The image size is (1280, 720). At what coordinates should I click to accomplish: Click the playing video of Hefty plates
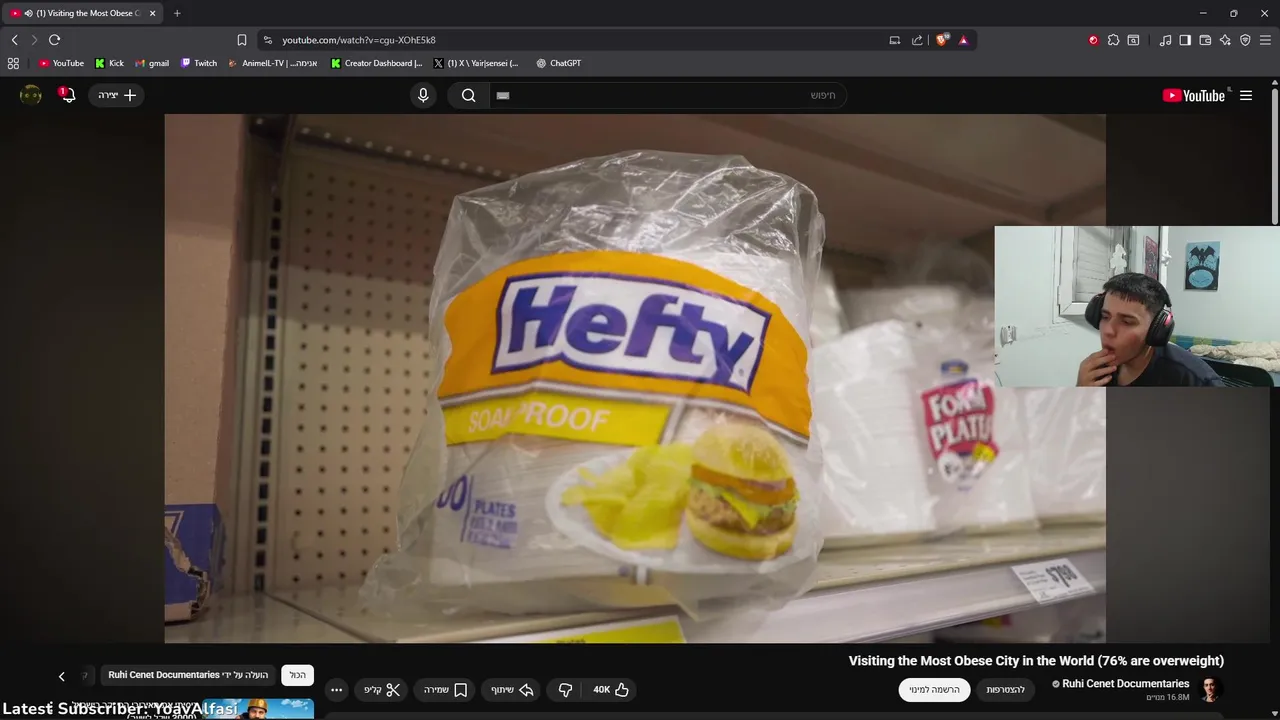[x=635, y=378]
